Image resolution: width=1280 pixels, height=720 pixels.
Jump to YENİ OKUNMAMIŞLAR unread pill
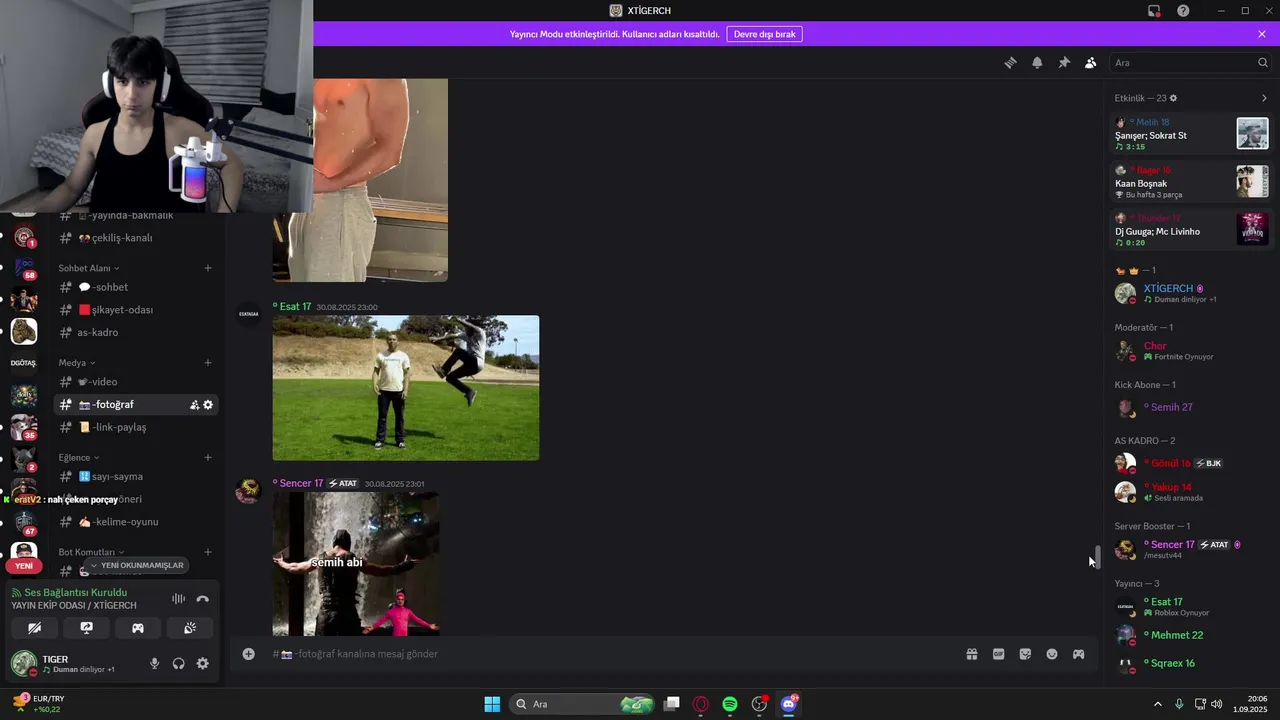(x=137, y=565)
